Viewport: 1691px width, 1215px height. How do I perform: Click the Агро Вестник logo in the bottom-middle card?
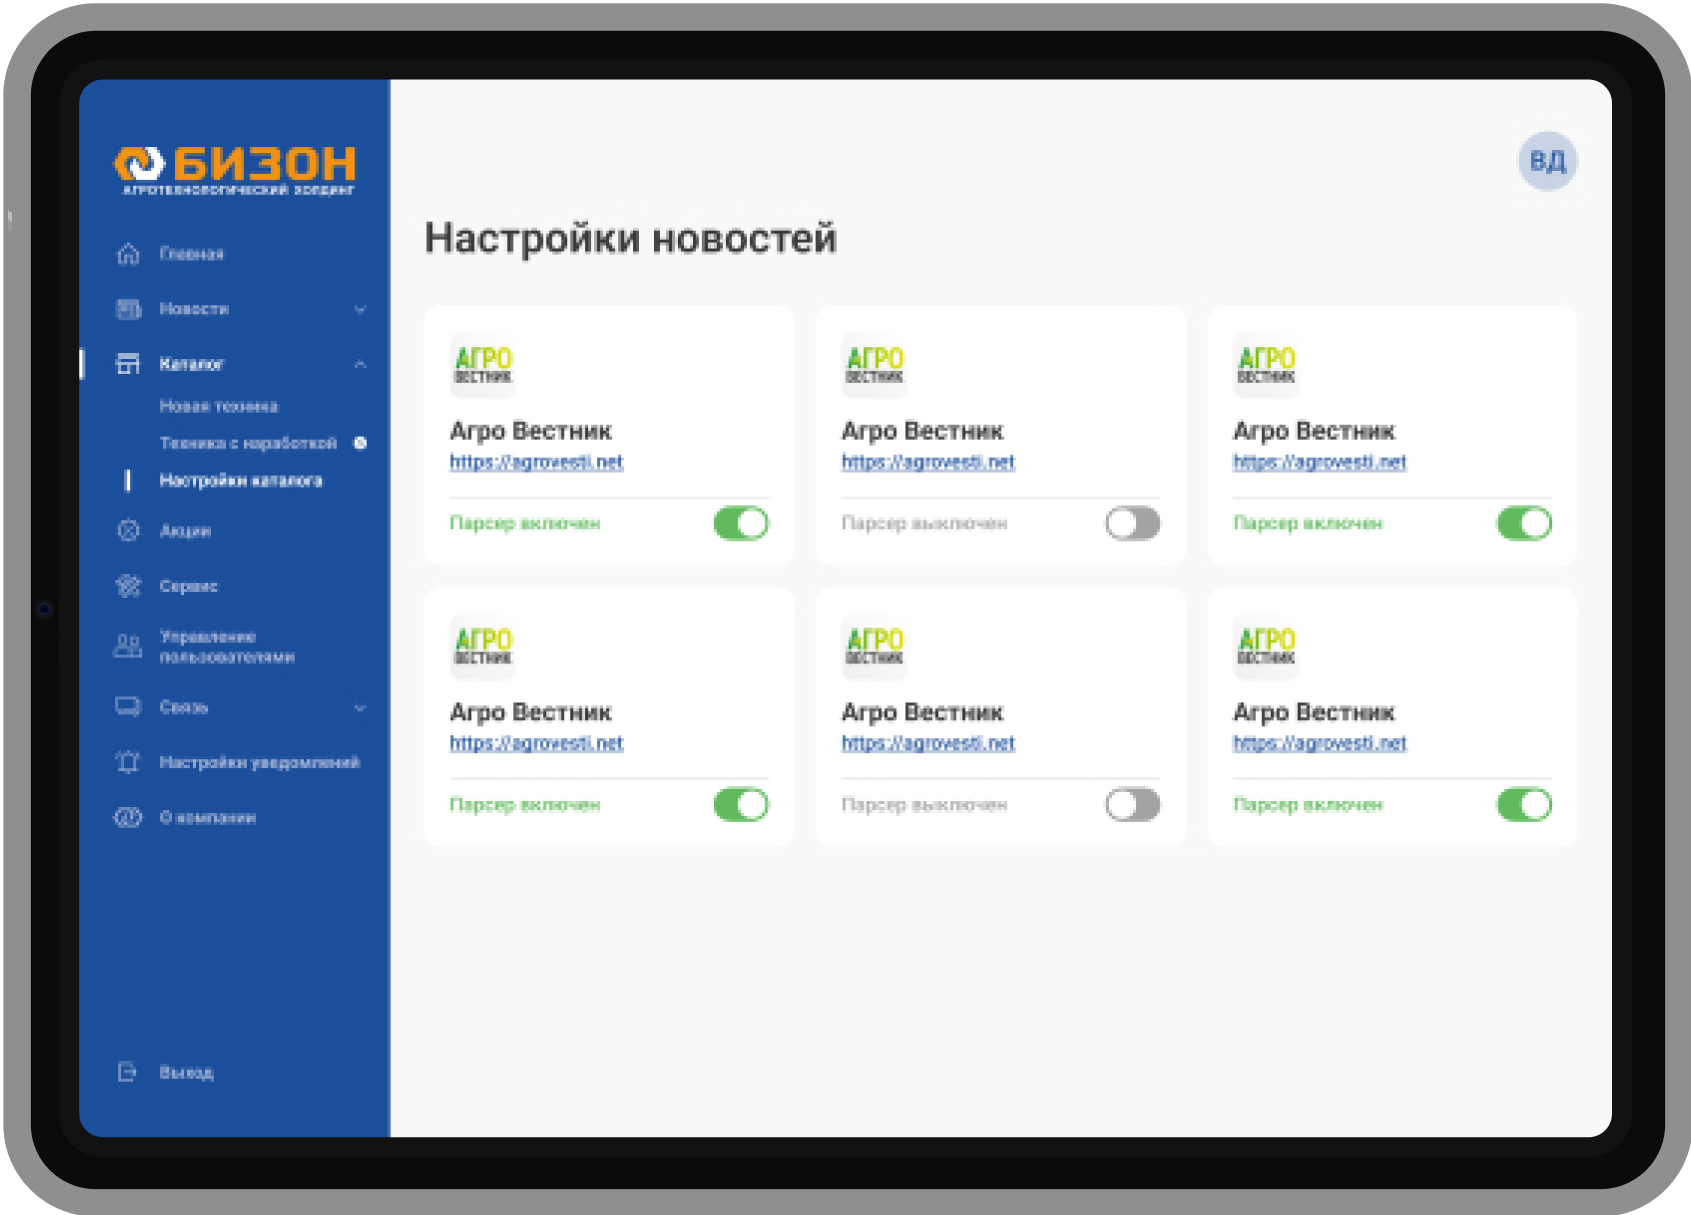[x=875, y=646]
